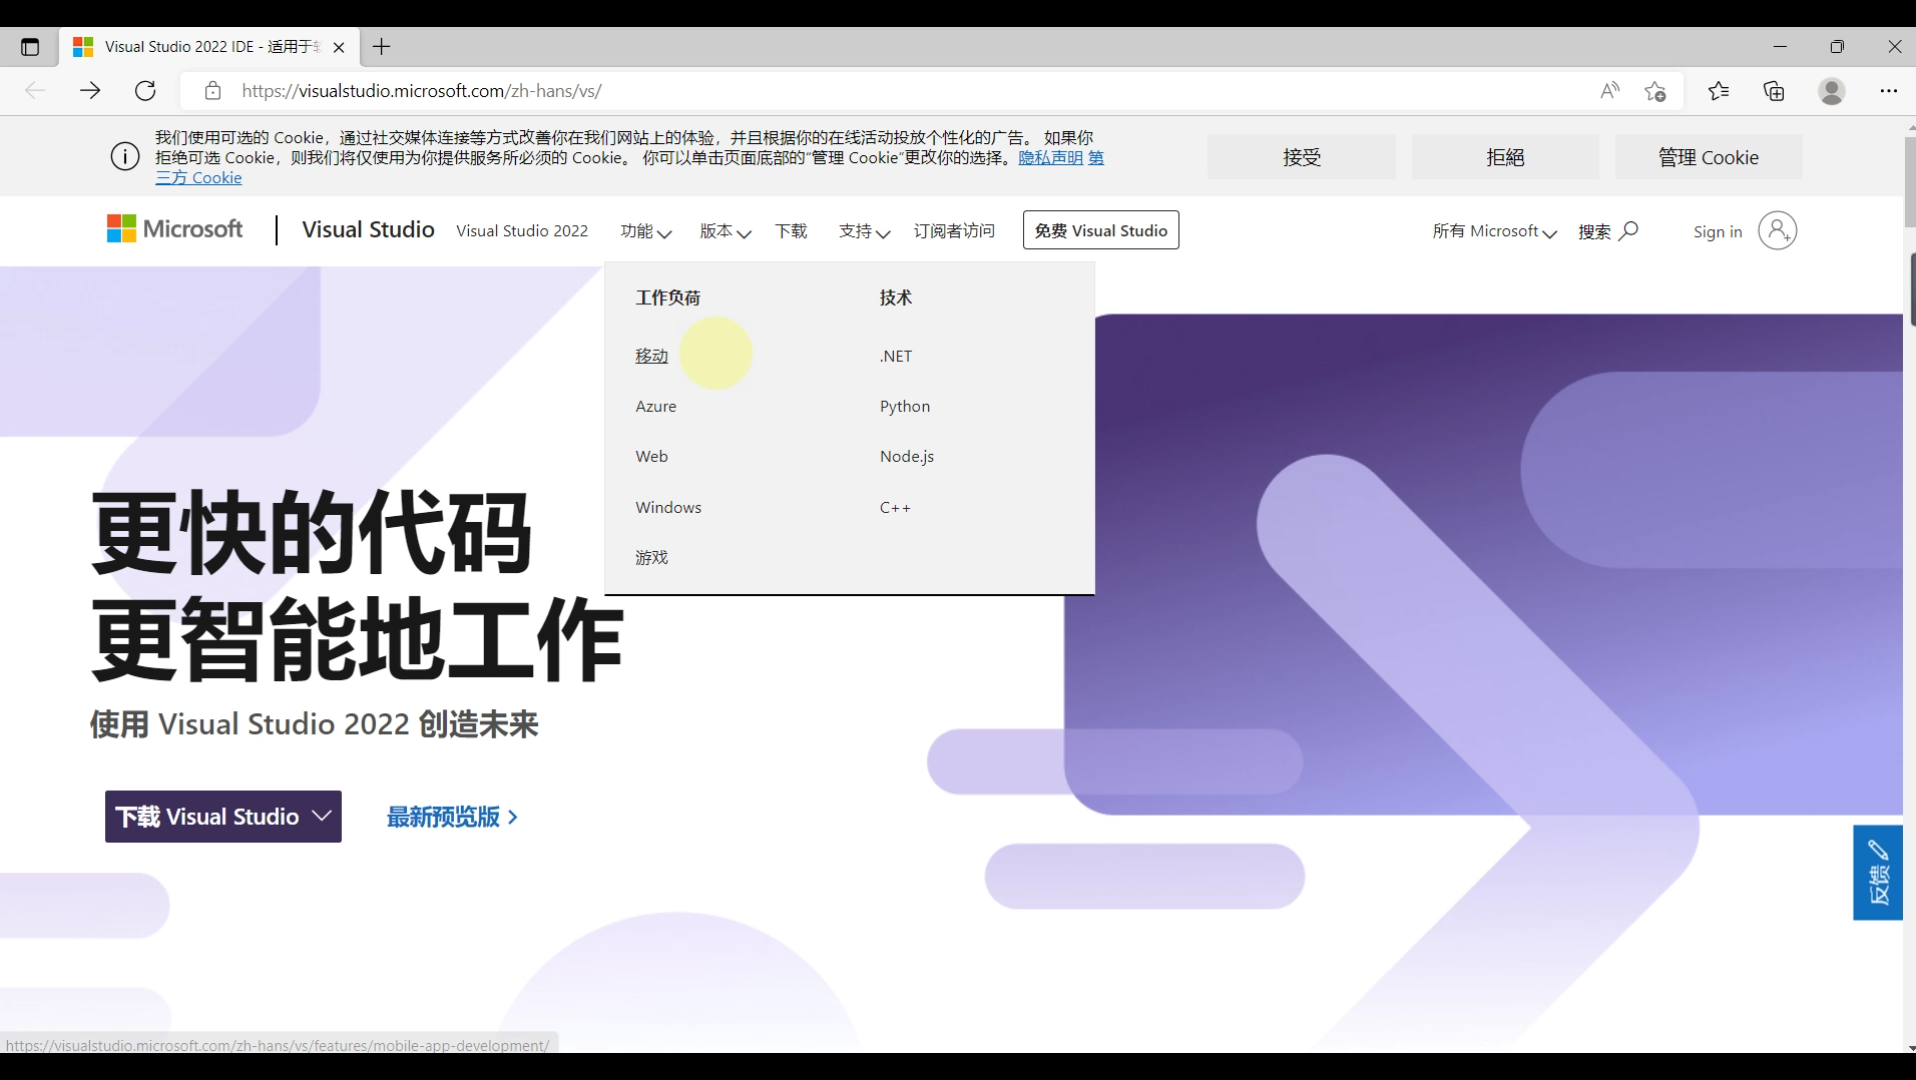Open a new browser tab
This screenshot has height=1080, width=1916.
[x=381, y=47]
